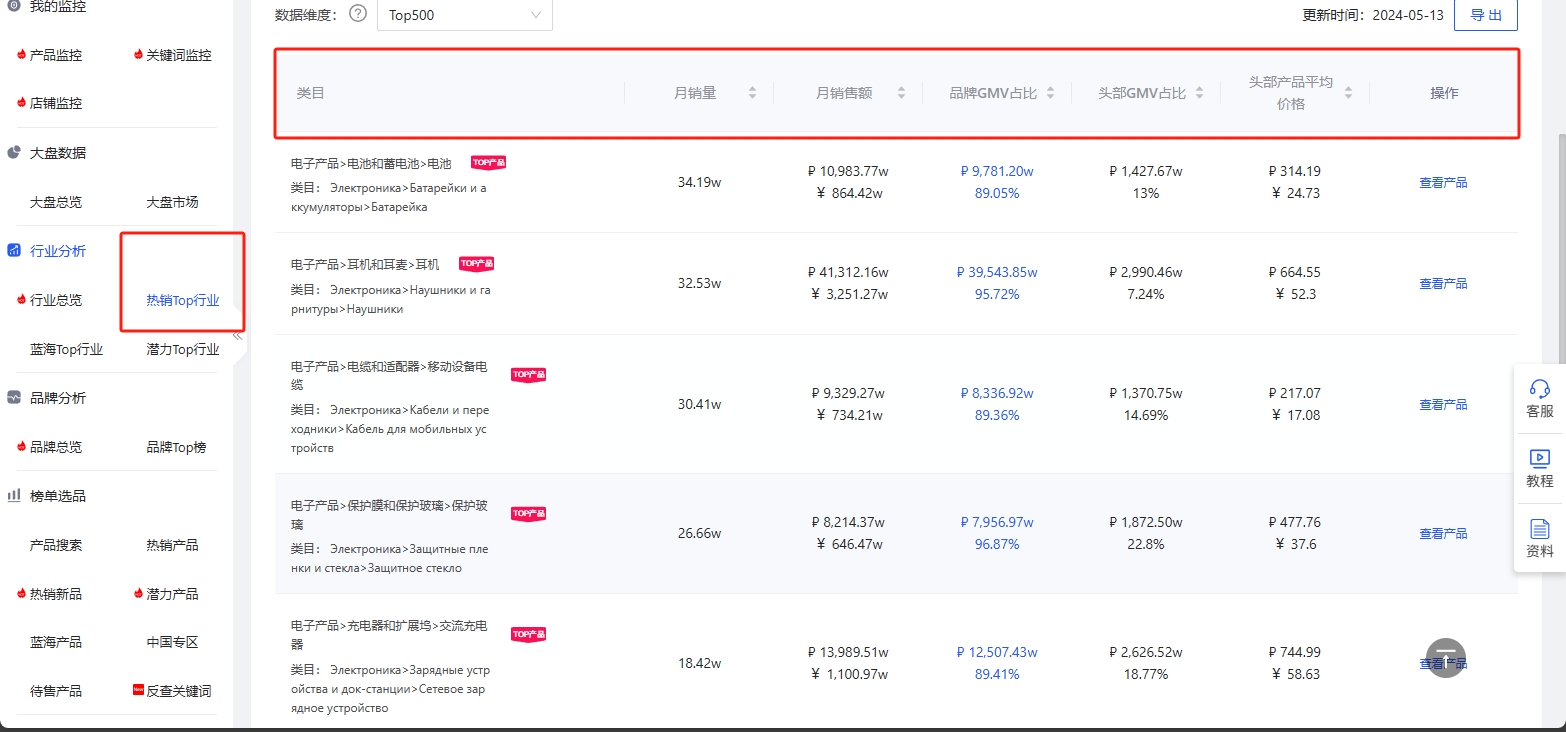The width and height of the screenshot is (1566, 732).
Task: Go to 大盘总览 page
Action: pyautogui.click(x=56, y=202)
